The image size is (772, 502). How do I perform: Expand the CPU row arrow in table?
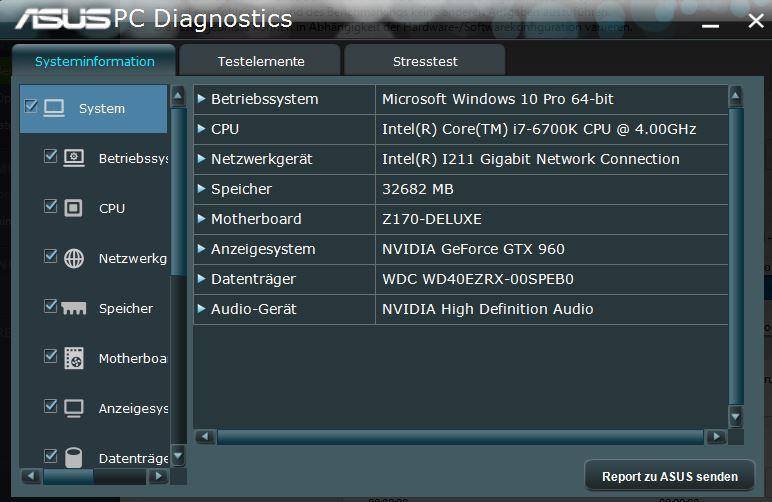[201, 128]
